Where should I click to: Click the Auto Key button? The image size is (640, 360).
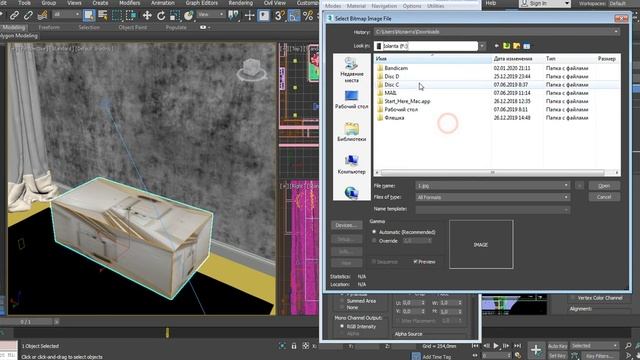pos(558,346)
